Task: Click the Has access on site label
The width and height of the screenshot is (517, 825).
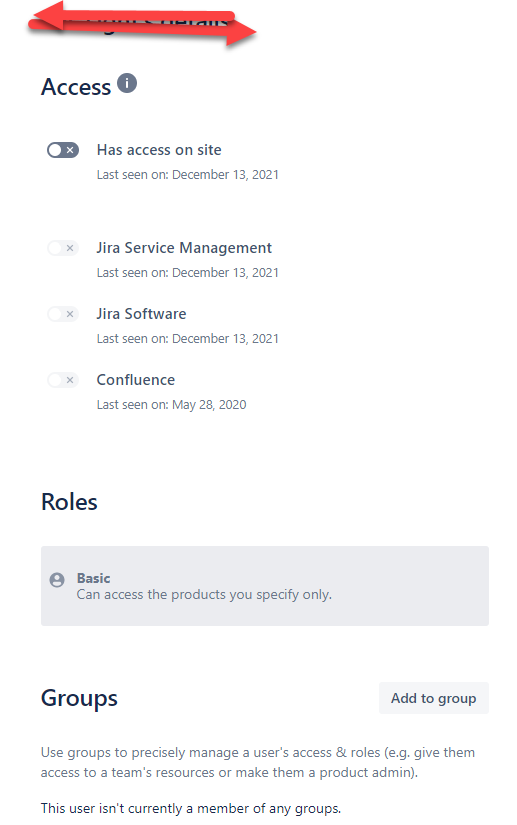Action: pos(159,150)
